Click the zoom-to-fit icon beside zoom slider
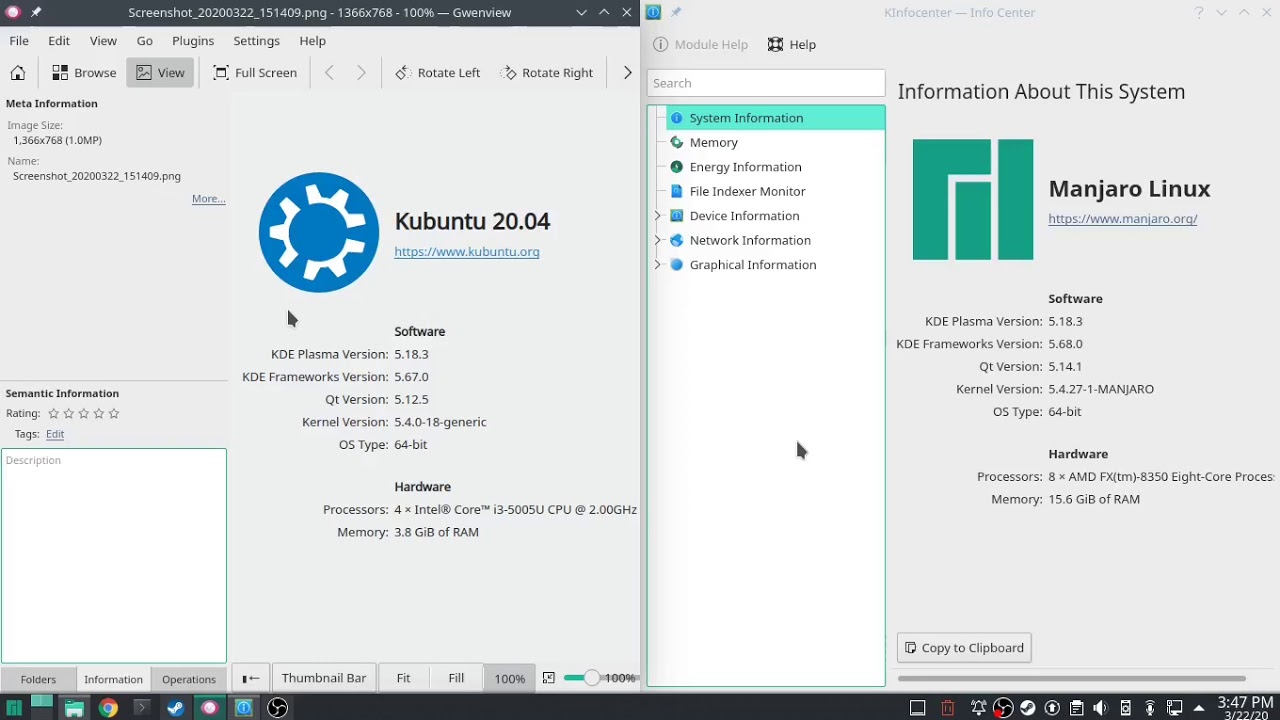 (x=548, y=678)
